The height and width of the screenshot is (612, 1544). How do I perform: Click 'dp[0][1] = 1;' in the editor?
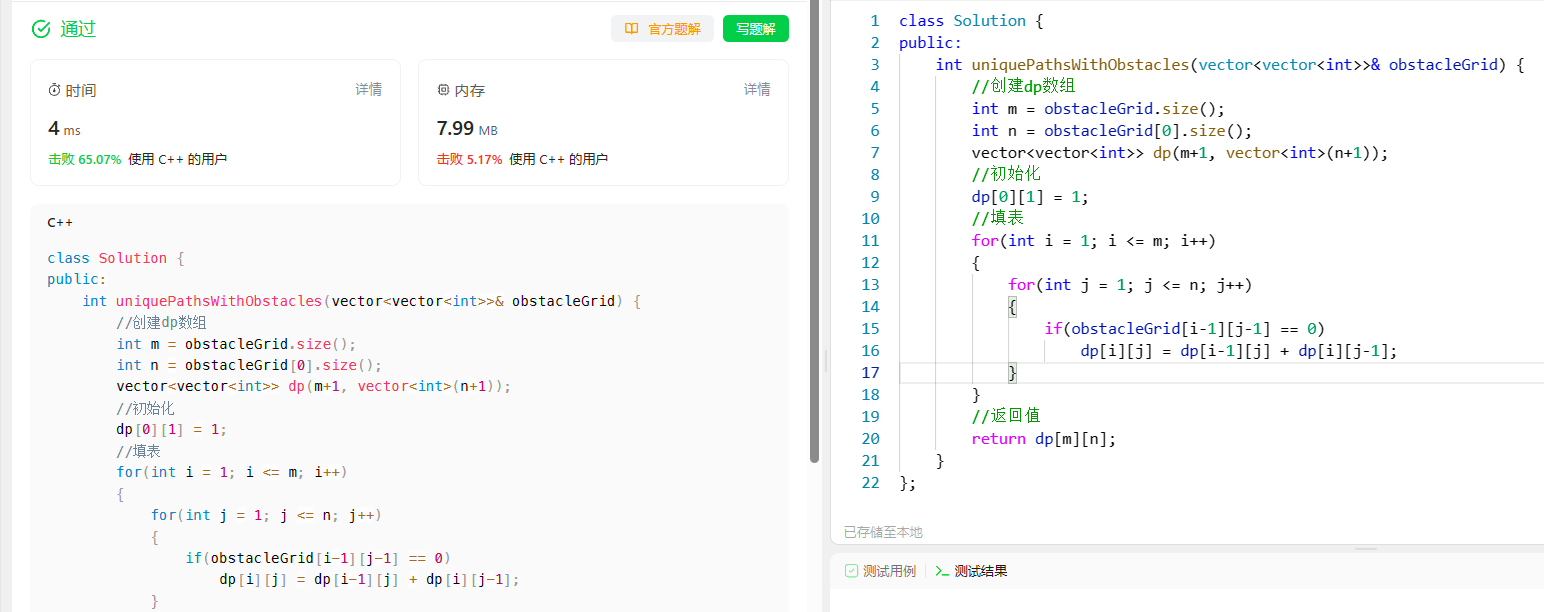(x=1030, y=197)
